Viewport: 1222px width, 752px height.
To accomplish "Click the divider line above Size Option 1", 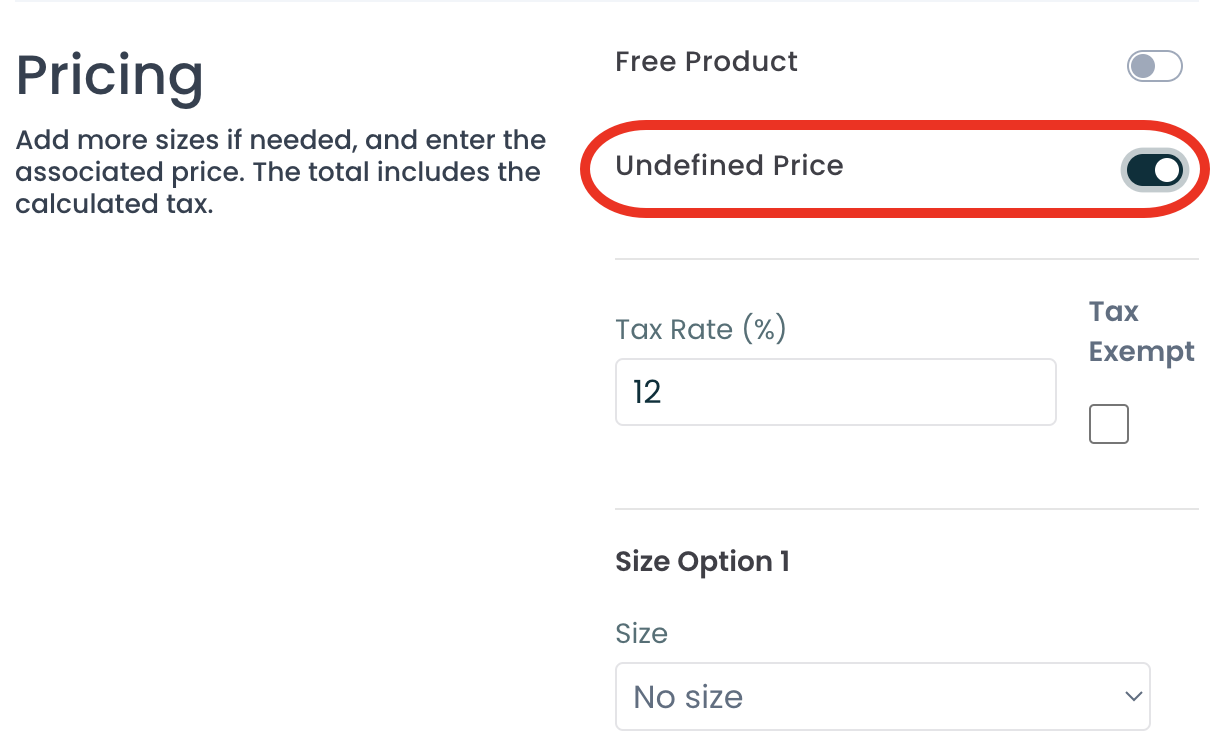I will 905,509.
